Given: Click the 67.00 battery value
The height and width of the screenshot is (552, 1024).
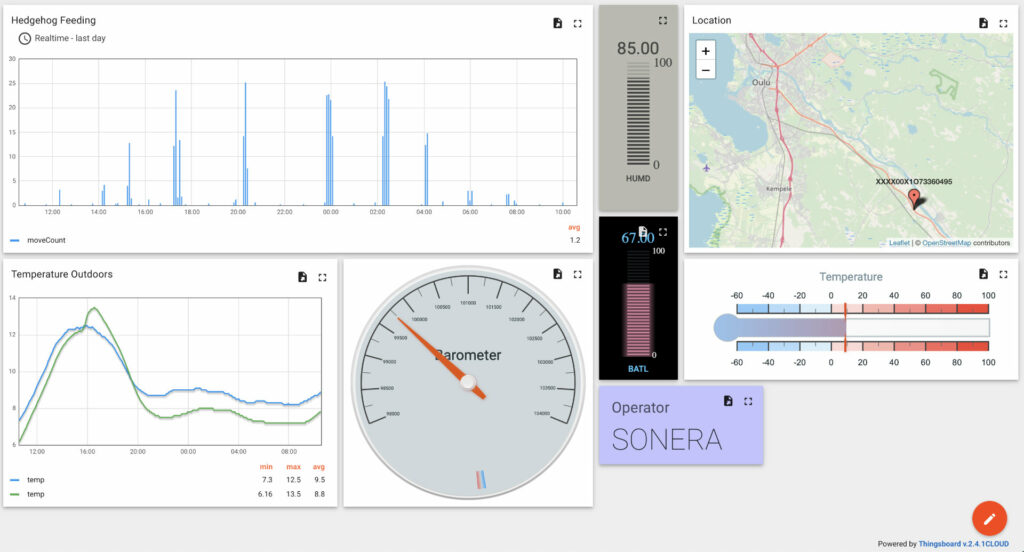Looking at the screenshot, I should [637, 238].
